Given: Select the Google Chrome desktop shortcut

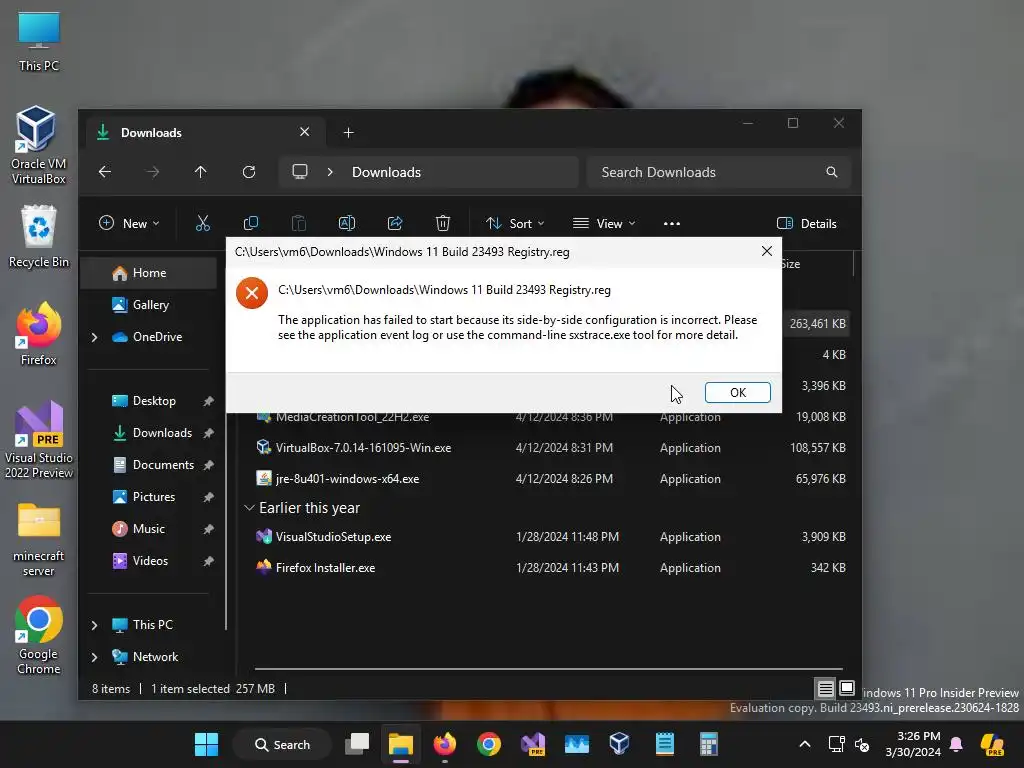Looking at the screenshot, I should (39, 635).
